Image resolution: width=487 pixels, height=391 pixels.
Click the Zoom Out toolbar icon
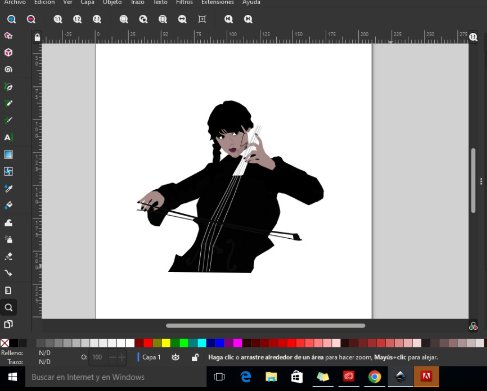31,19
